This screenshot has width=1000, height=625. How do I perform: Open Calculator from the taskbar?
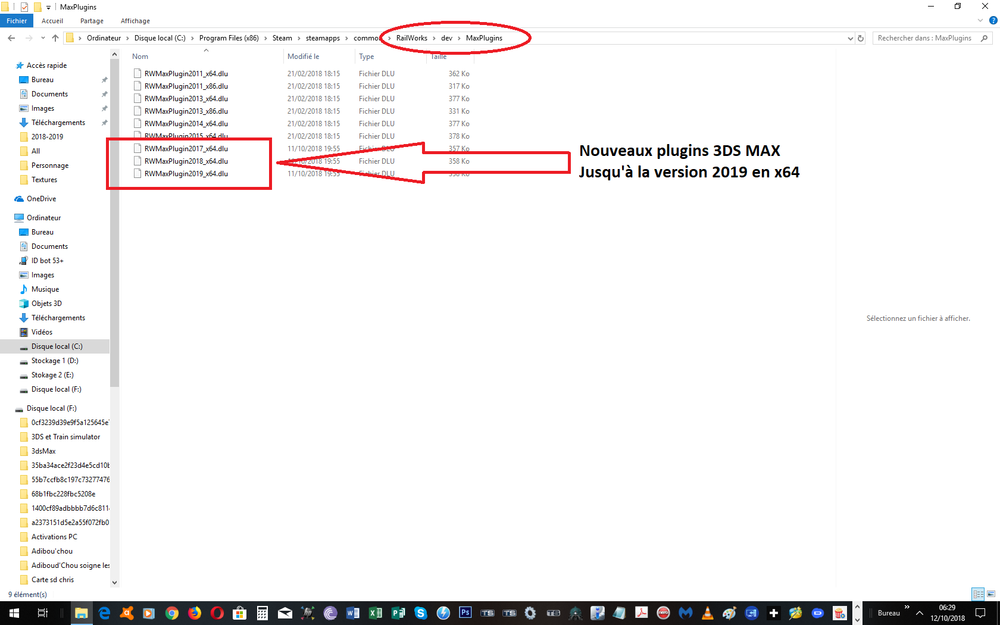(x=261, y=614)
